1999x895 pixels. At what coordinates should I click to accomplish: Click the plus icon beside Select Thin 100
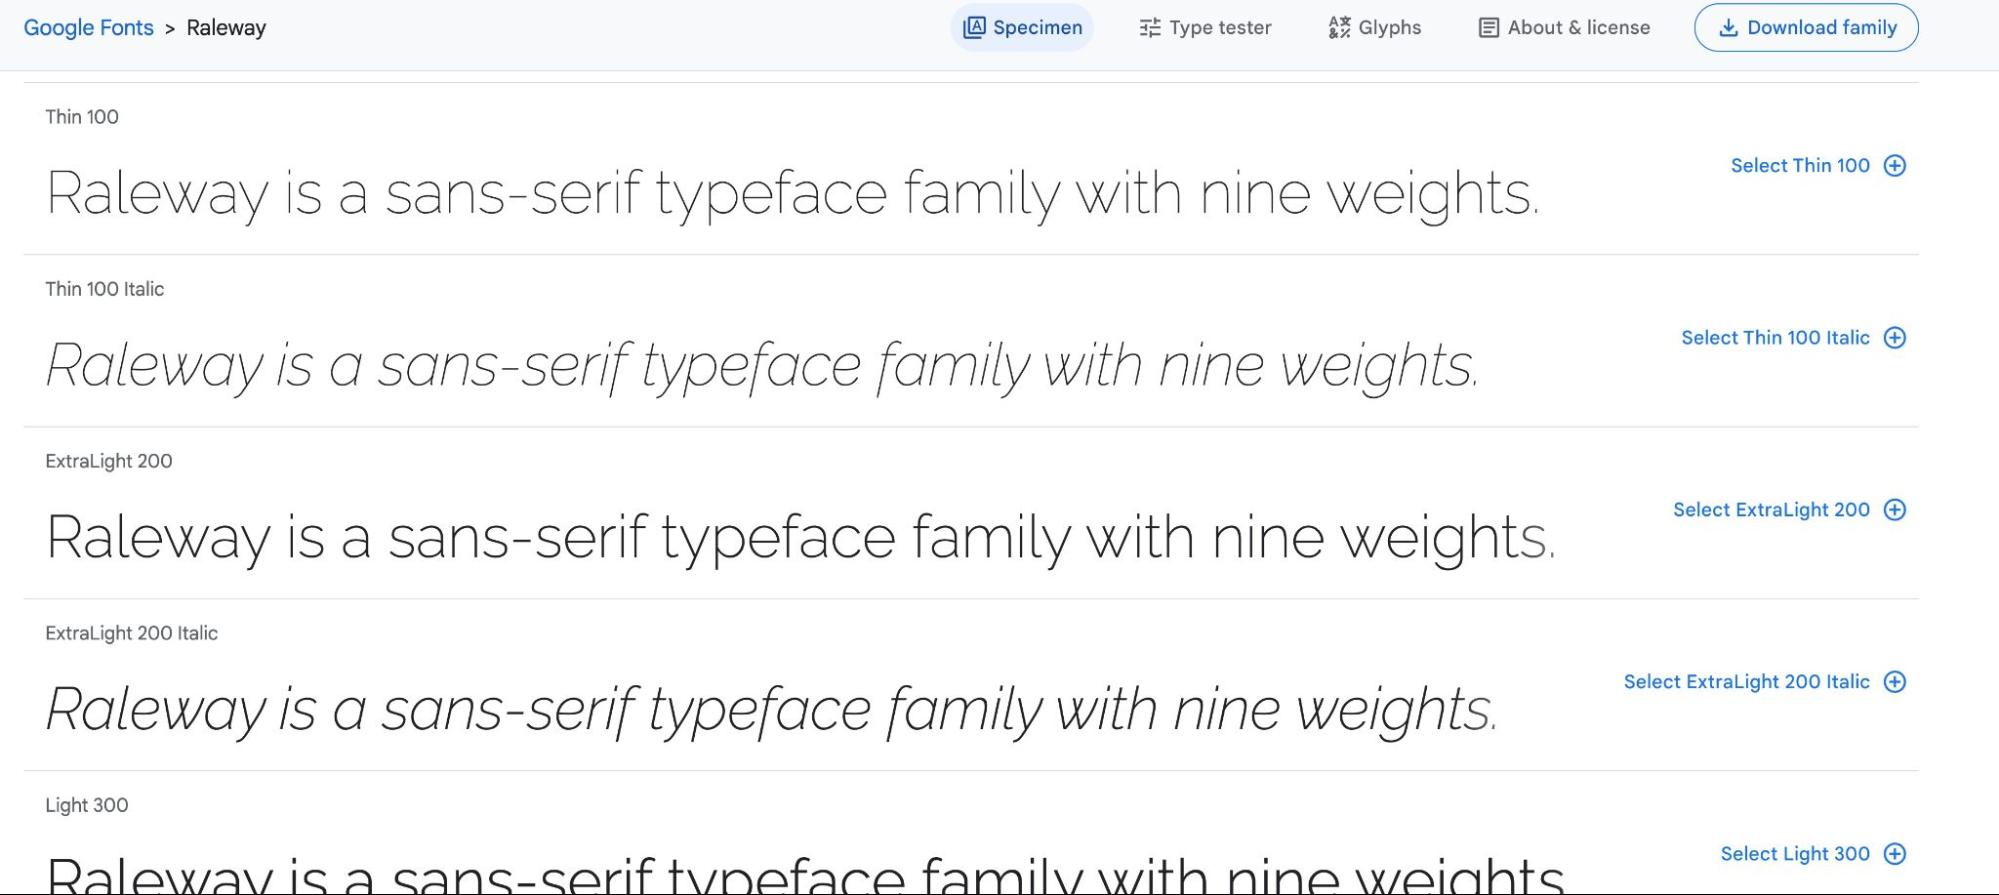[1894, 166]
